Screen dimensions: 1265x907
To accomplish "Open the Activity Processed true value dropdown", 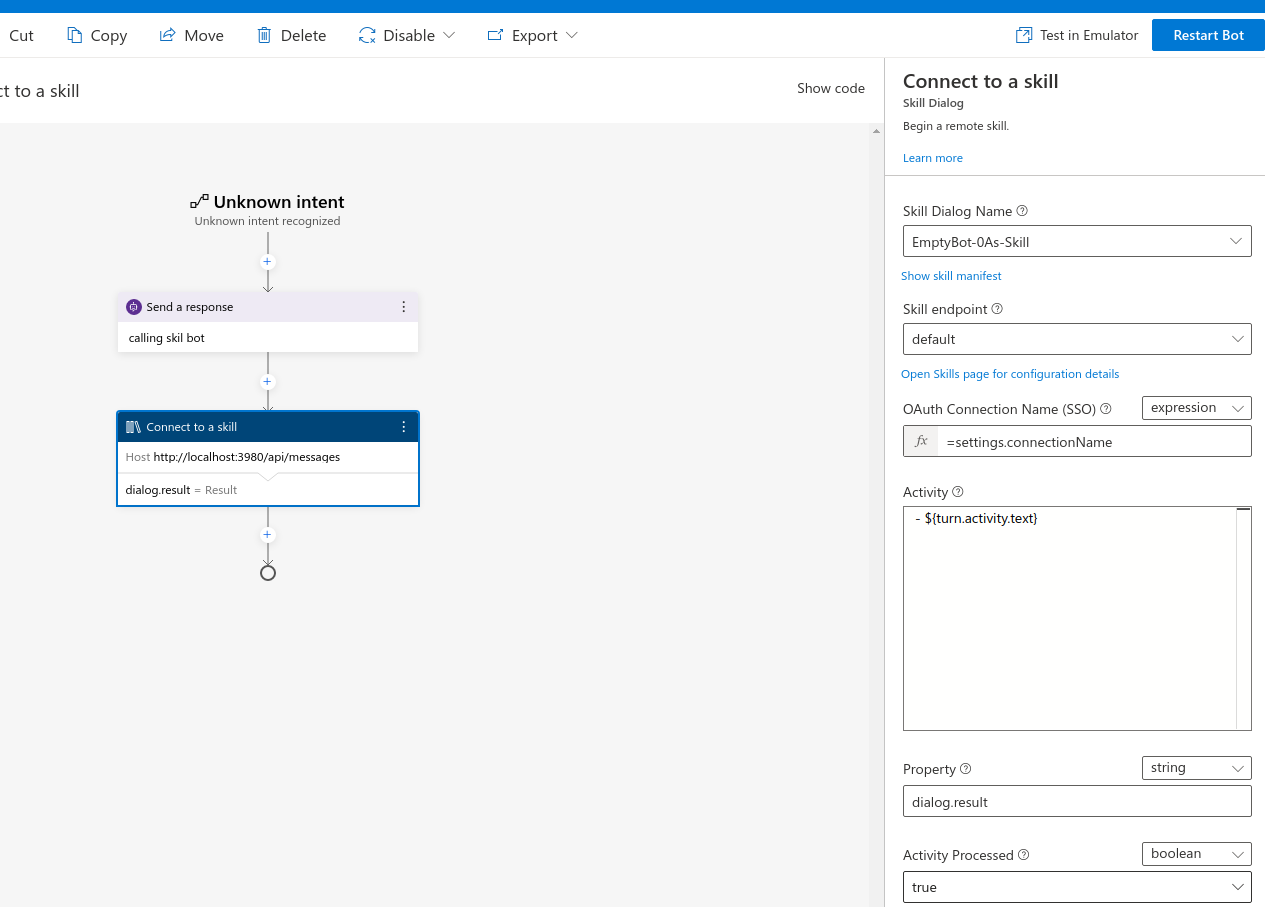I will (x=1077, y=887).
